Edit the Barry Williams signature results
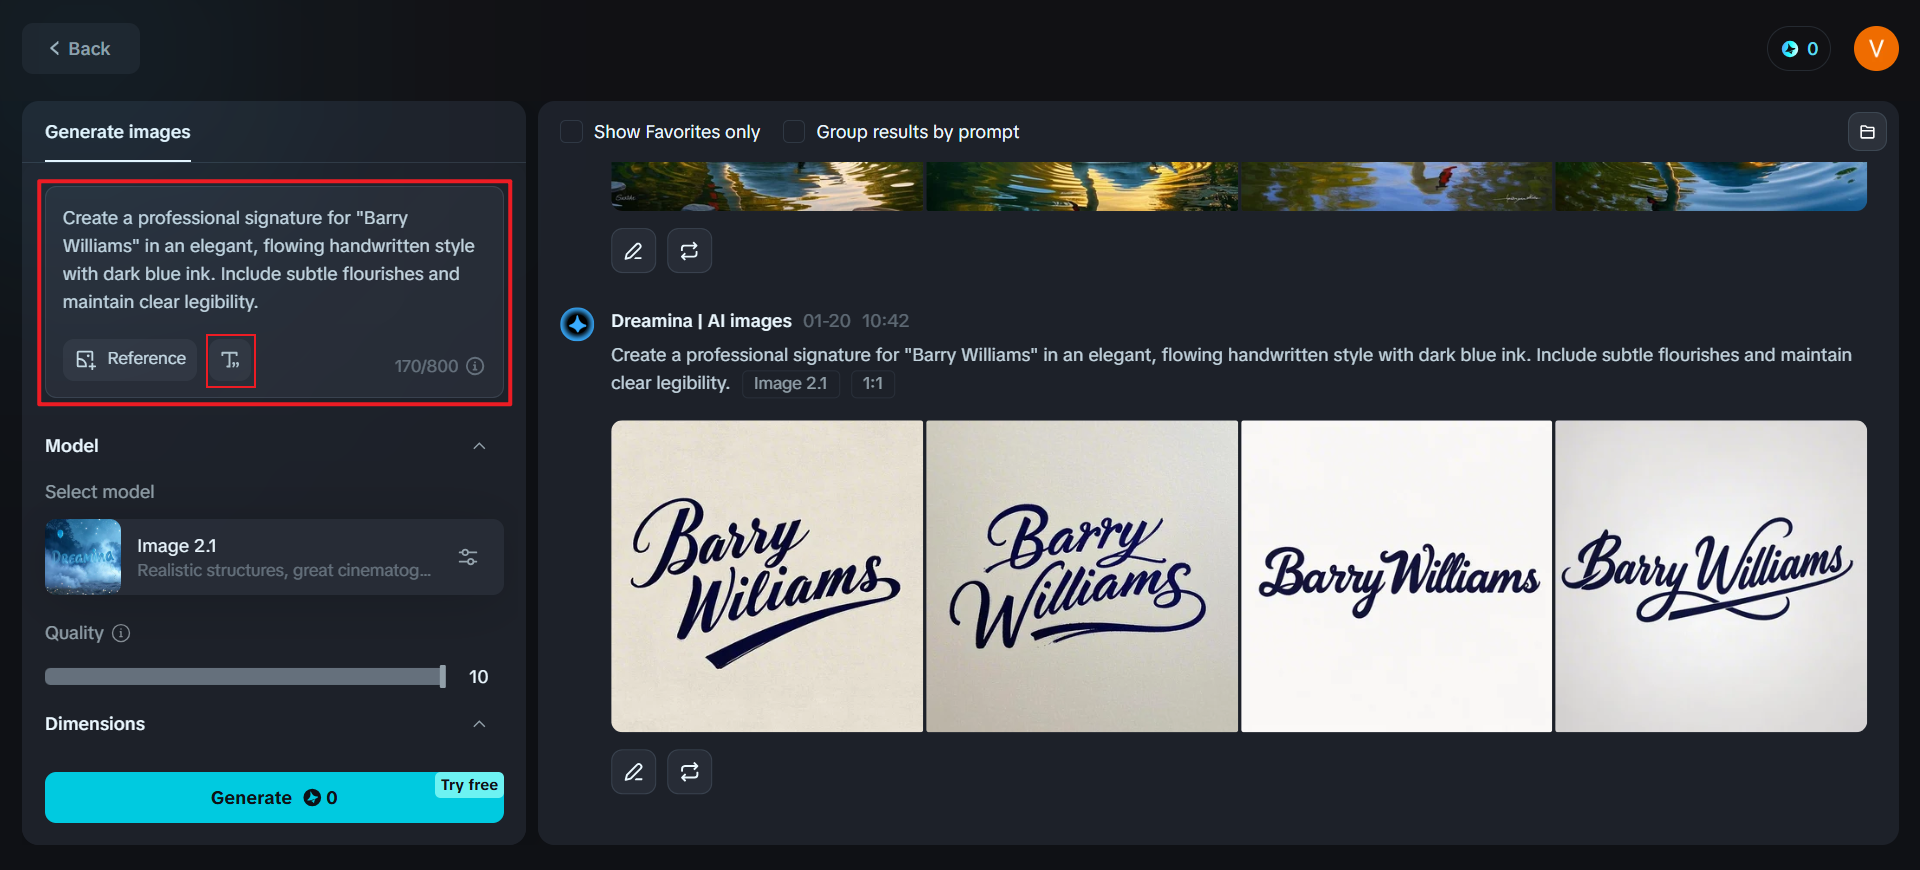 click(x=633, y=772)
